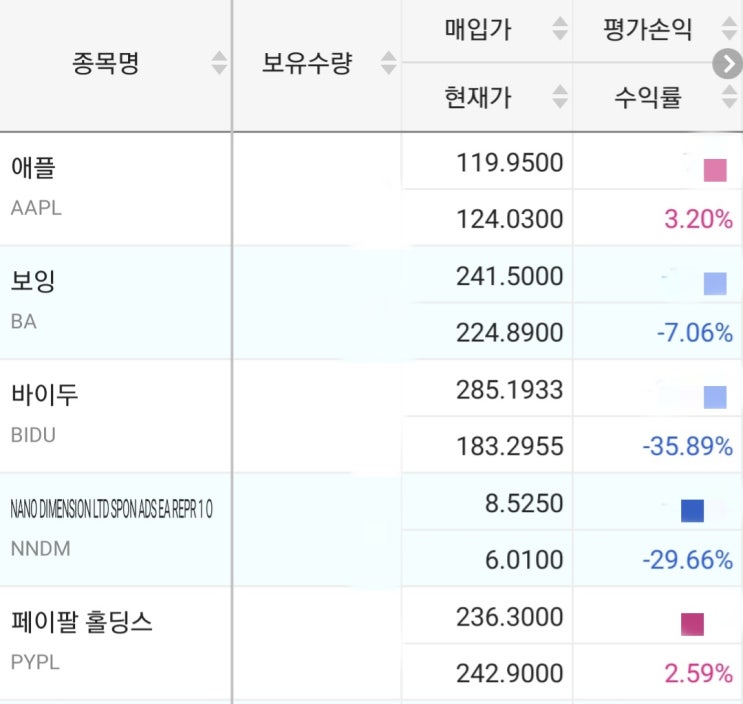This screenshot has width=743, height=704.
Task: Open the NANO DIMENSION LTD stock name
Action: coord(111,509)
